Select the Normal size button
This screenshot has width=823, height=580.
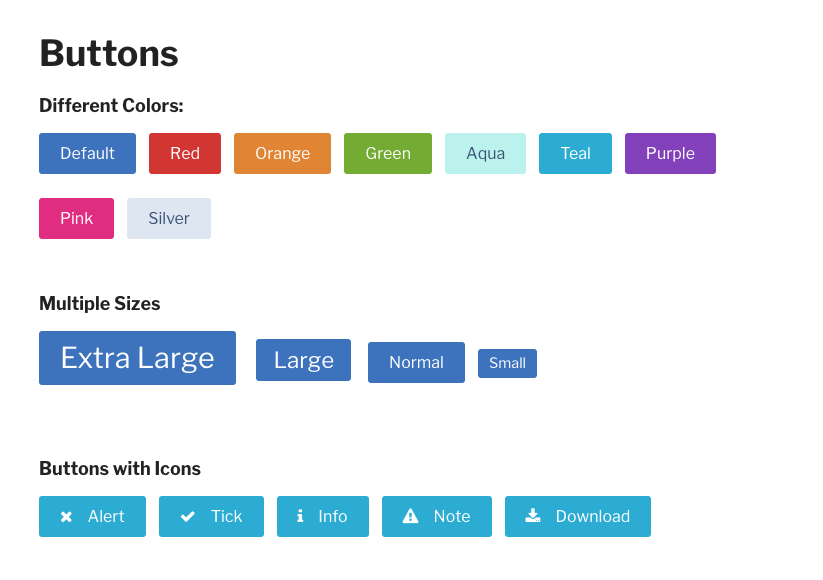tap(416, 363)
